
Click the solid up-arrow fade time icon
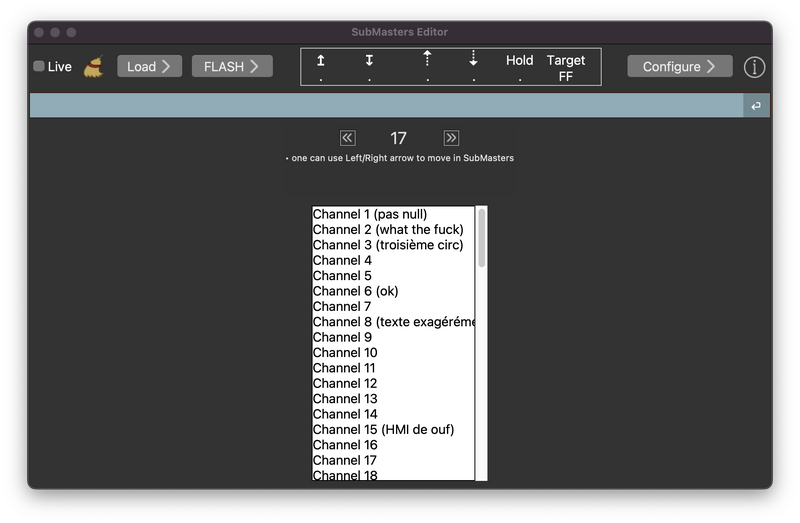tap(321, 61)
